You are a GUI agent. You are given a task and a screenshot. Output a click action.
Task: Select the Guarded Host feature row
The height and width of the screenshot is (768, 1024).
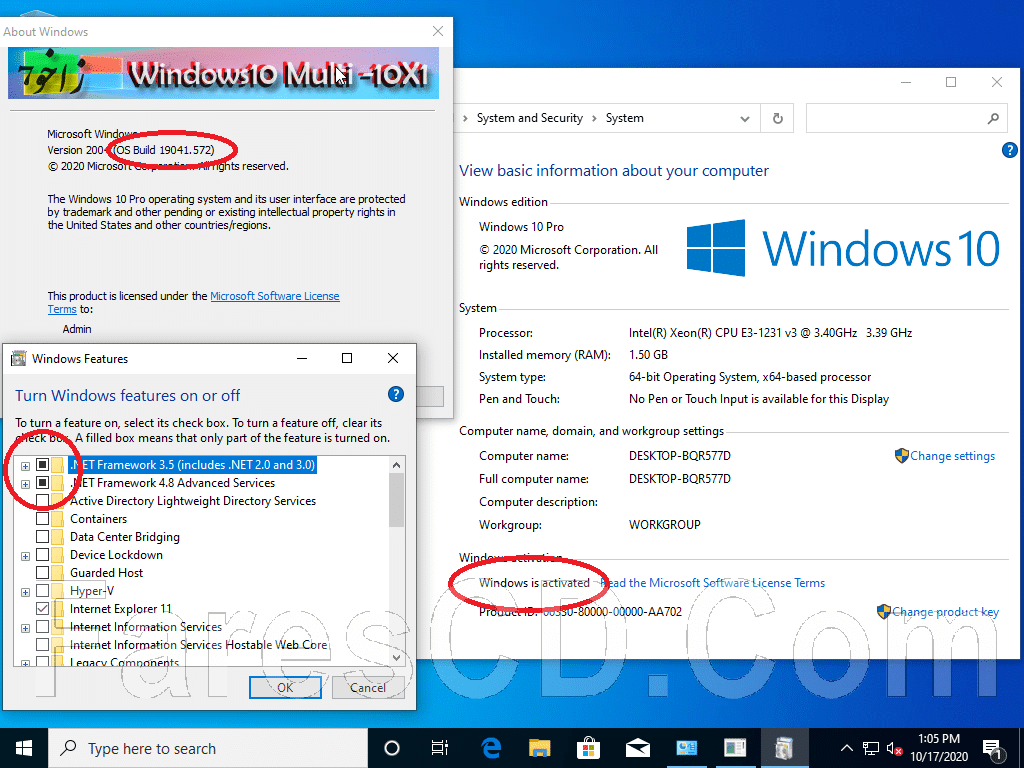click(x=106, y=573)
